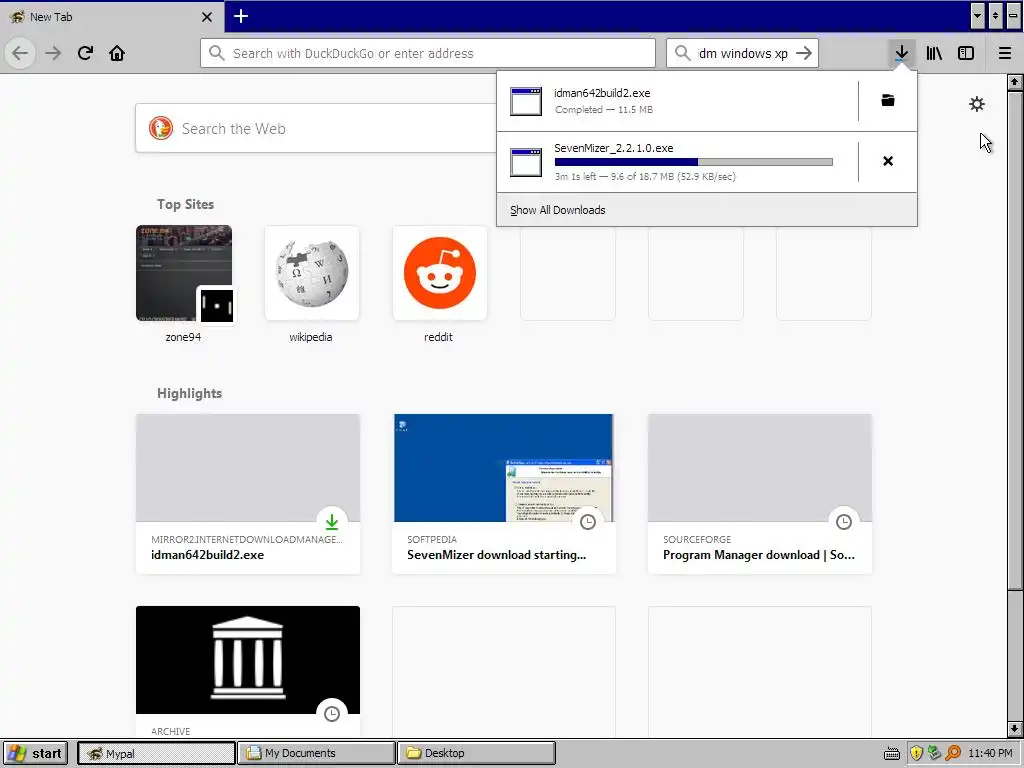Click green download badge on idman card
Viewport: 1024px width, 768px height.
point(332,521)
